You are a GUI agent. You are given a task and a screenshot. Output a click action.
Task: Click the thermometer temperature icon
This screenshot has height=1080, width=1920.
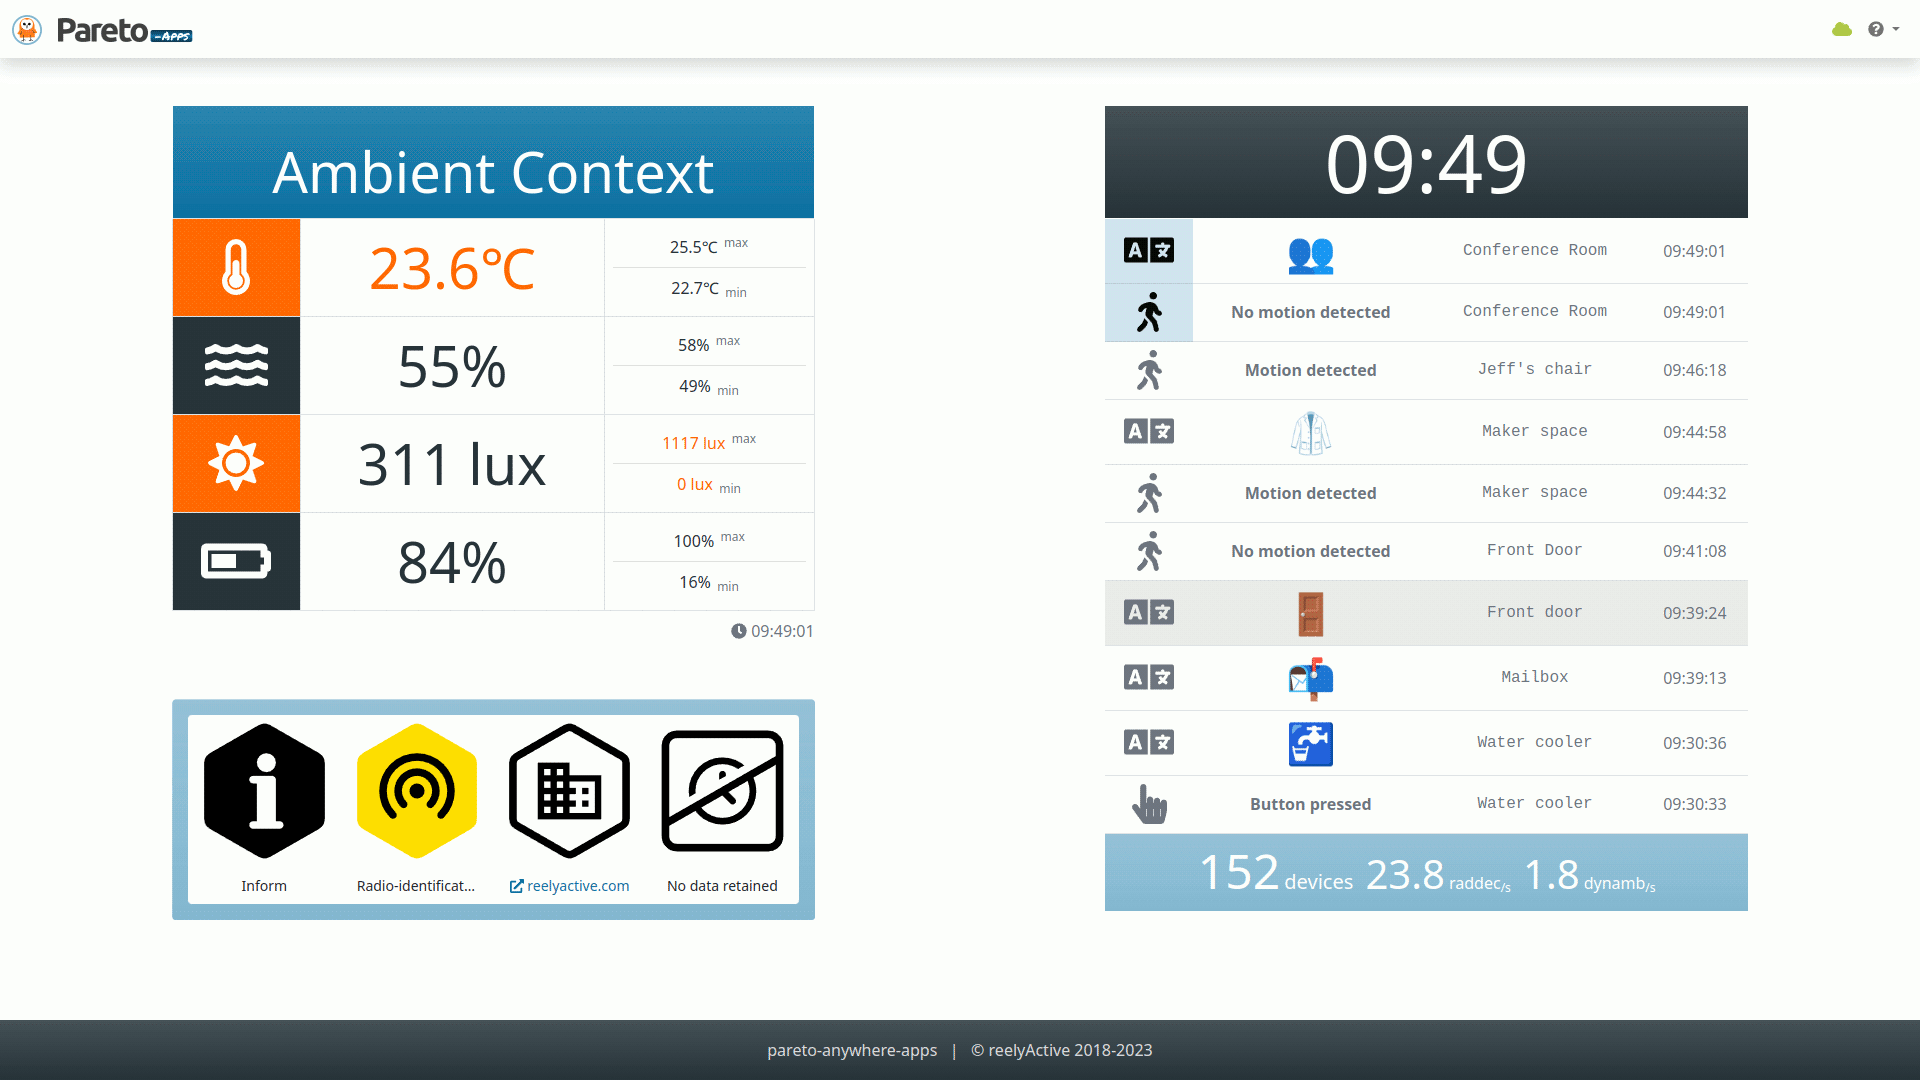pos(235,266)
